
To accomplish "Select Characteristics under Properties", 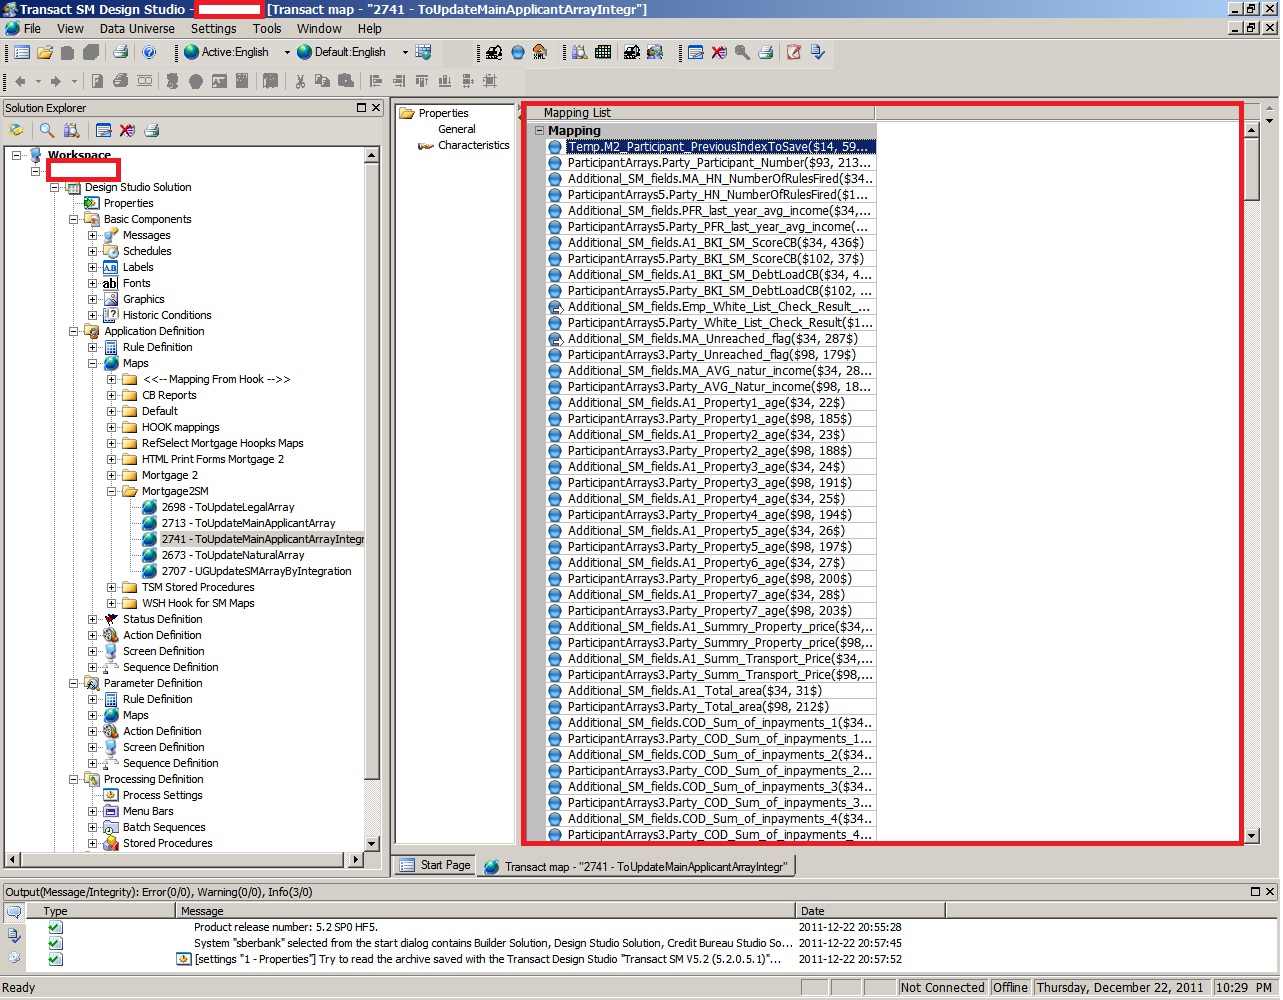I will tap(473, 145).
